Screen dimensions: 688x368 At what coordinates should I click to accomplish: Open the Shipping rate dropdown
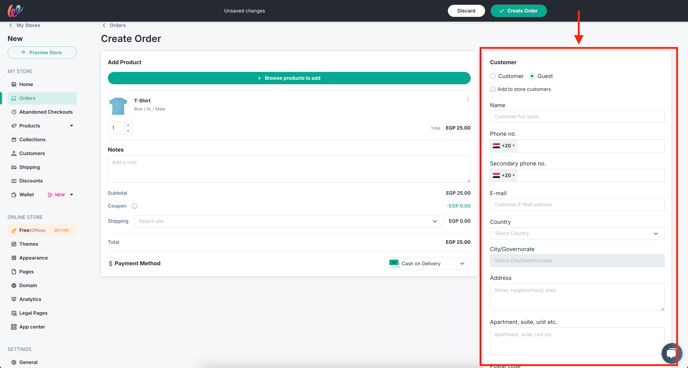click(289, 221)
